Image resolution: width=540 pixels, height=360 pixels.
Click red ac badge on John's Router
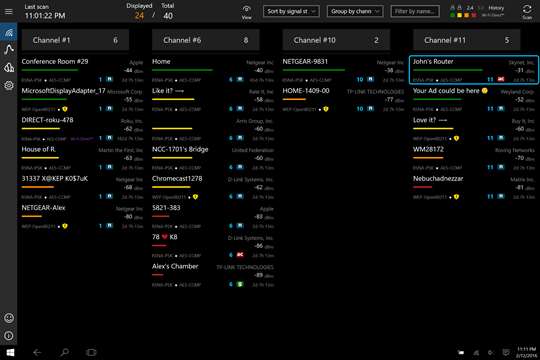tap(501, 79)
